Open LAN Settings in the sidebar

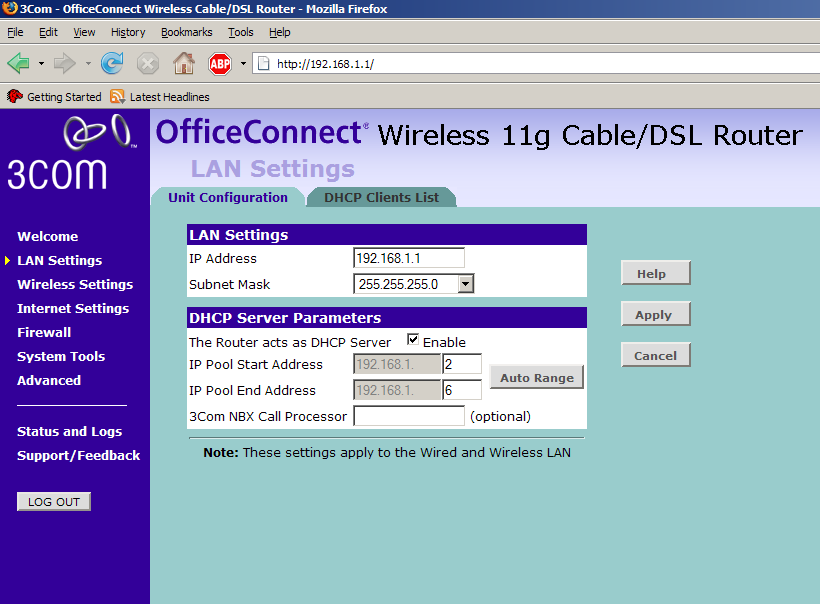(x=60, y=260)
